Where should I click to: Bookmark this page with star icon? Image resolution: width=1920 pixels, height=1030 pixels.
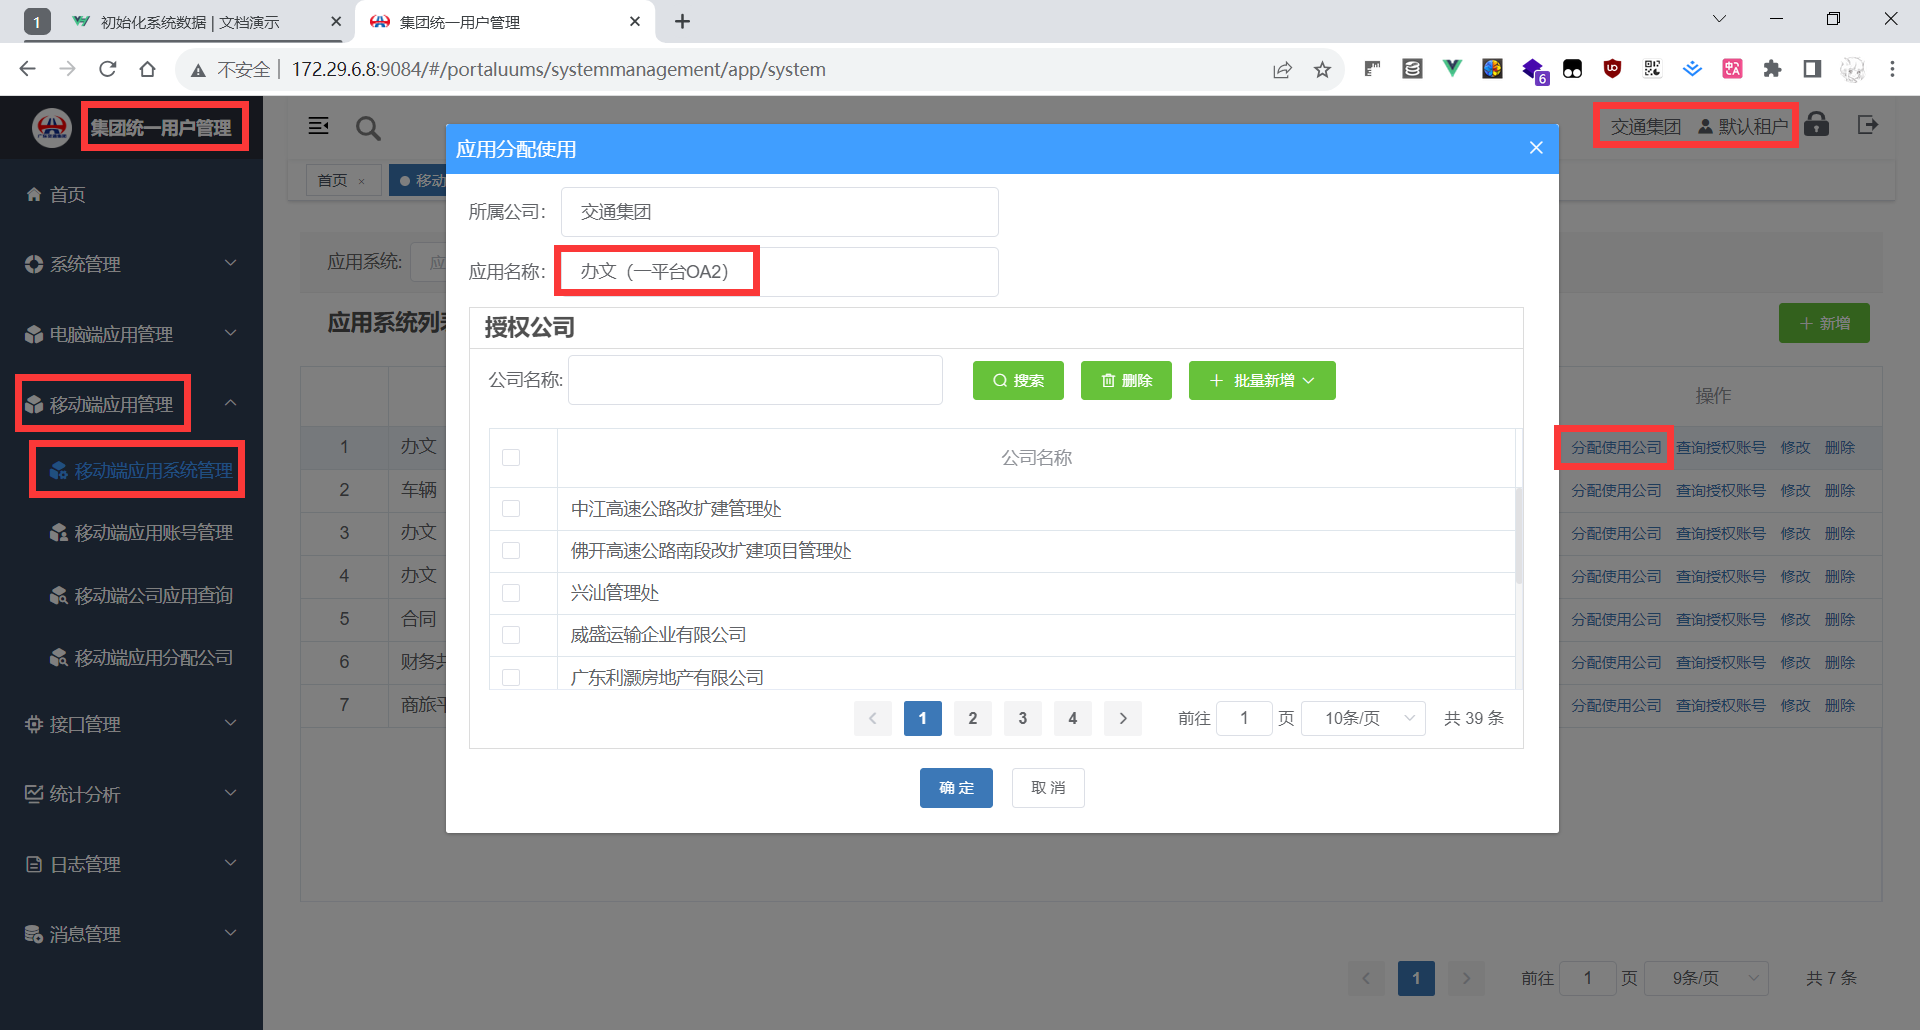[x=1323, y=69]
